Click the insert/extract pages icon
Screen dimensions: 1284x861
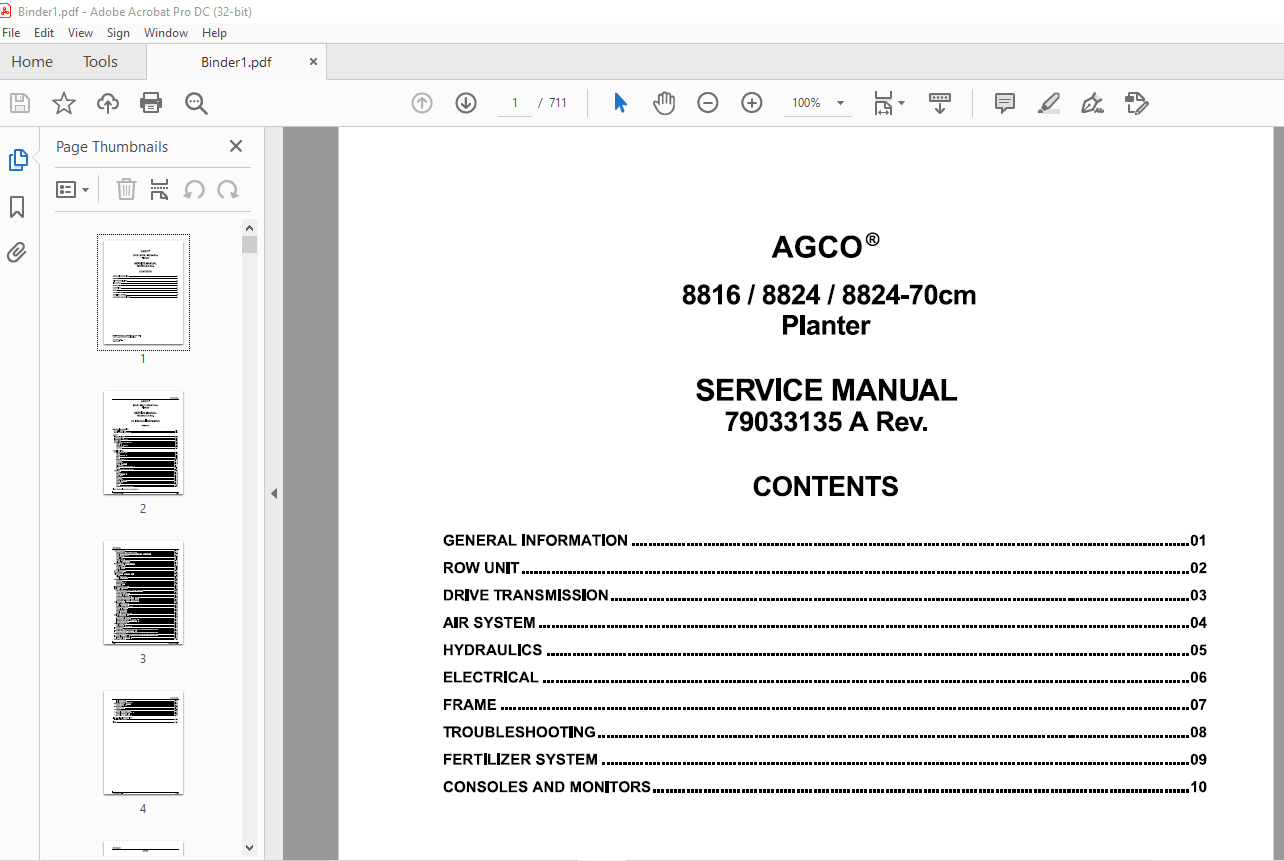[x=160, y=189]
